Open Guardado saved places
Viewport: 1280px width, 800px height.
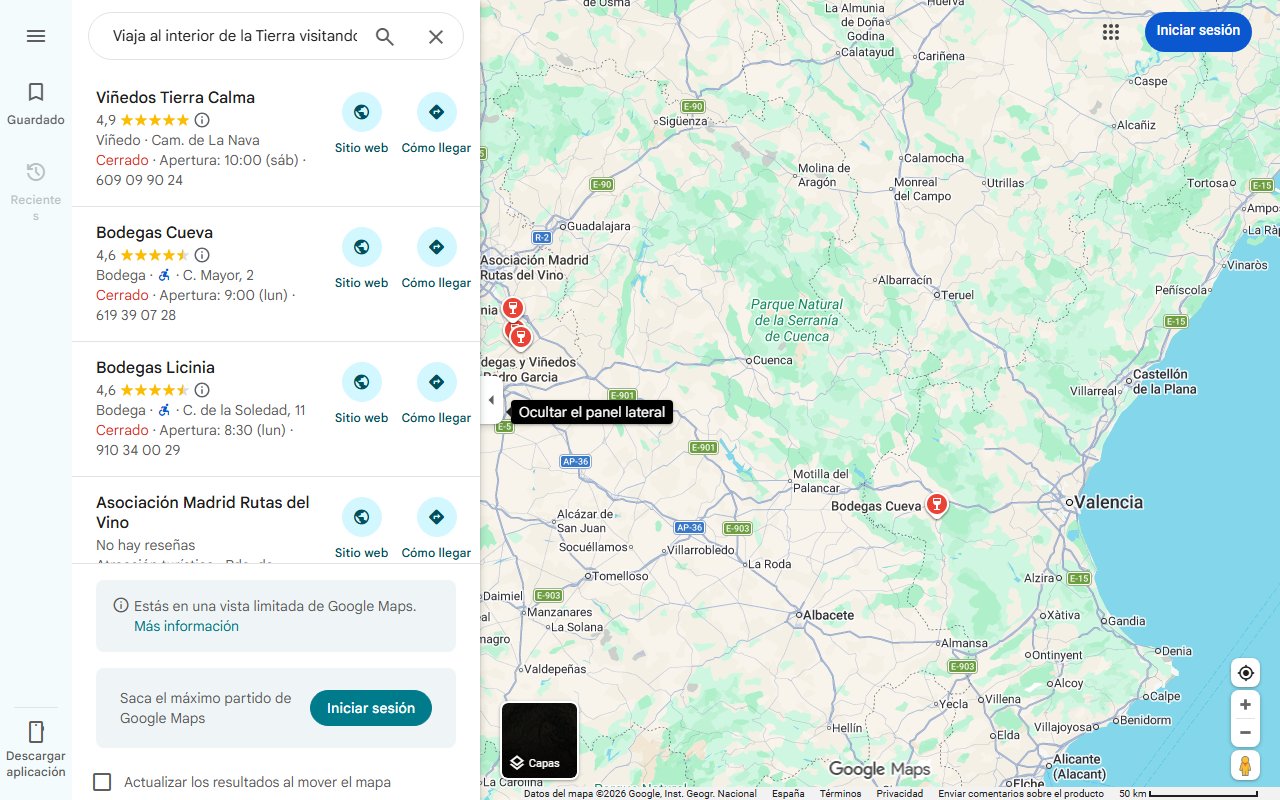click(x=36, y=104)
